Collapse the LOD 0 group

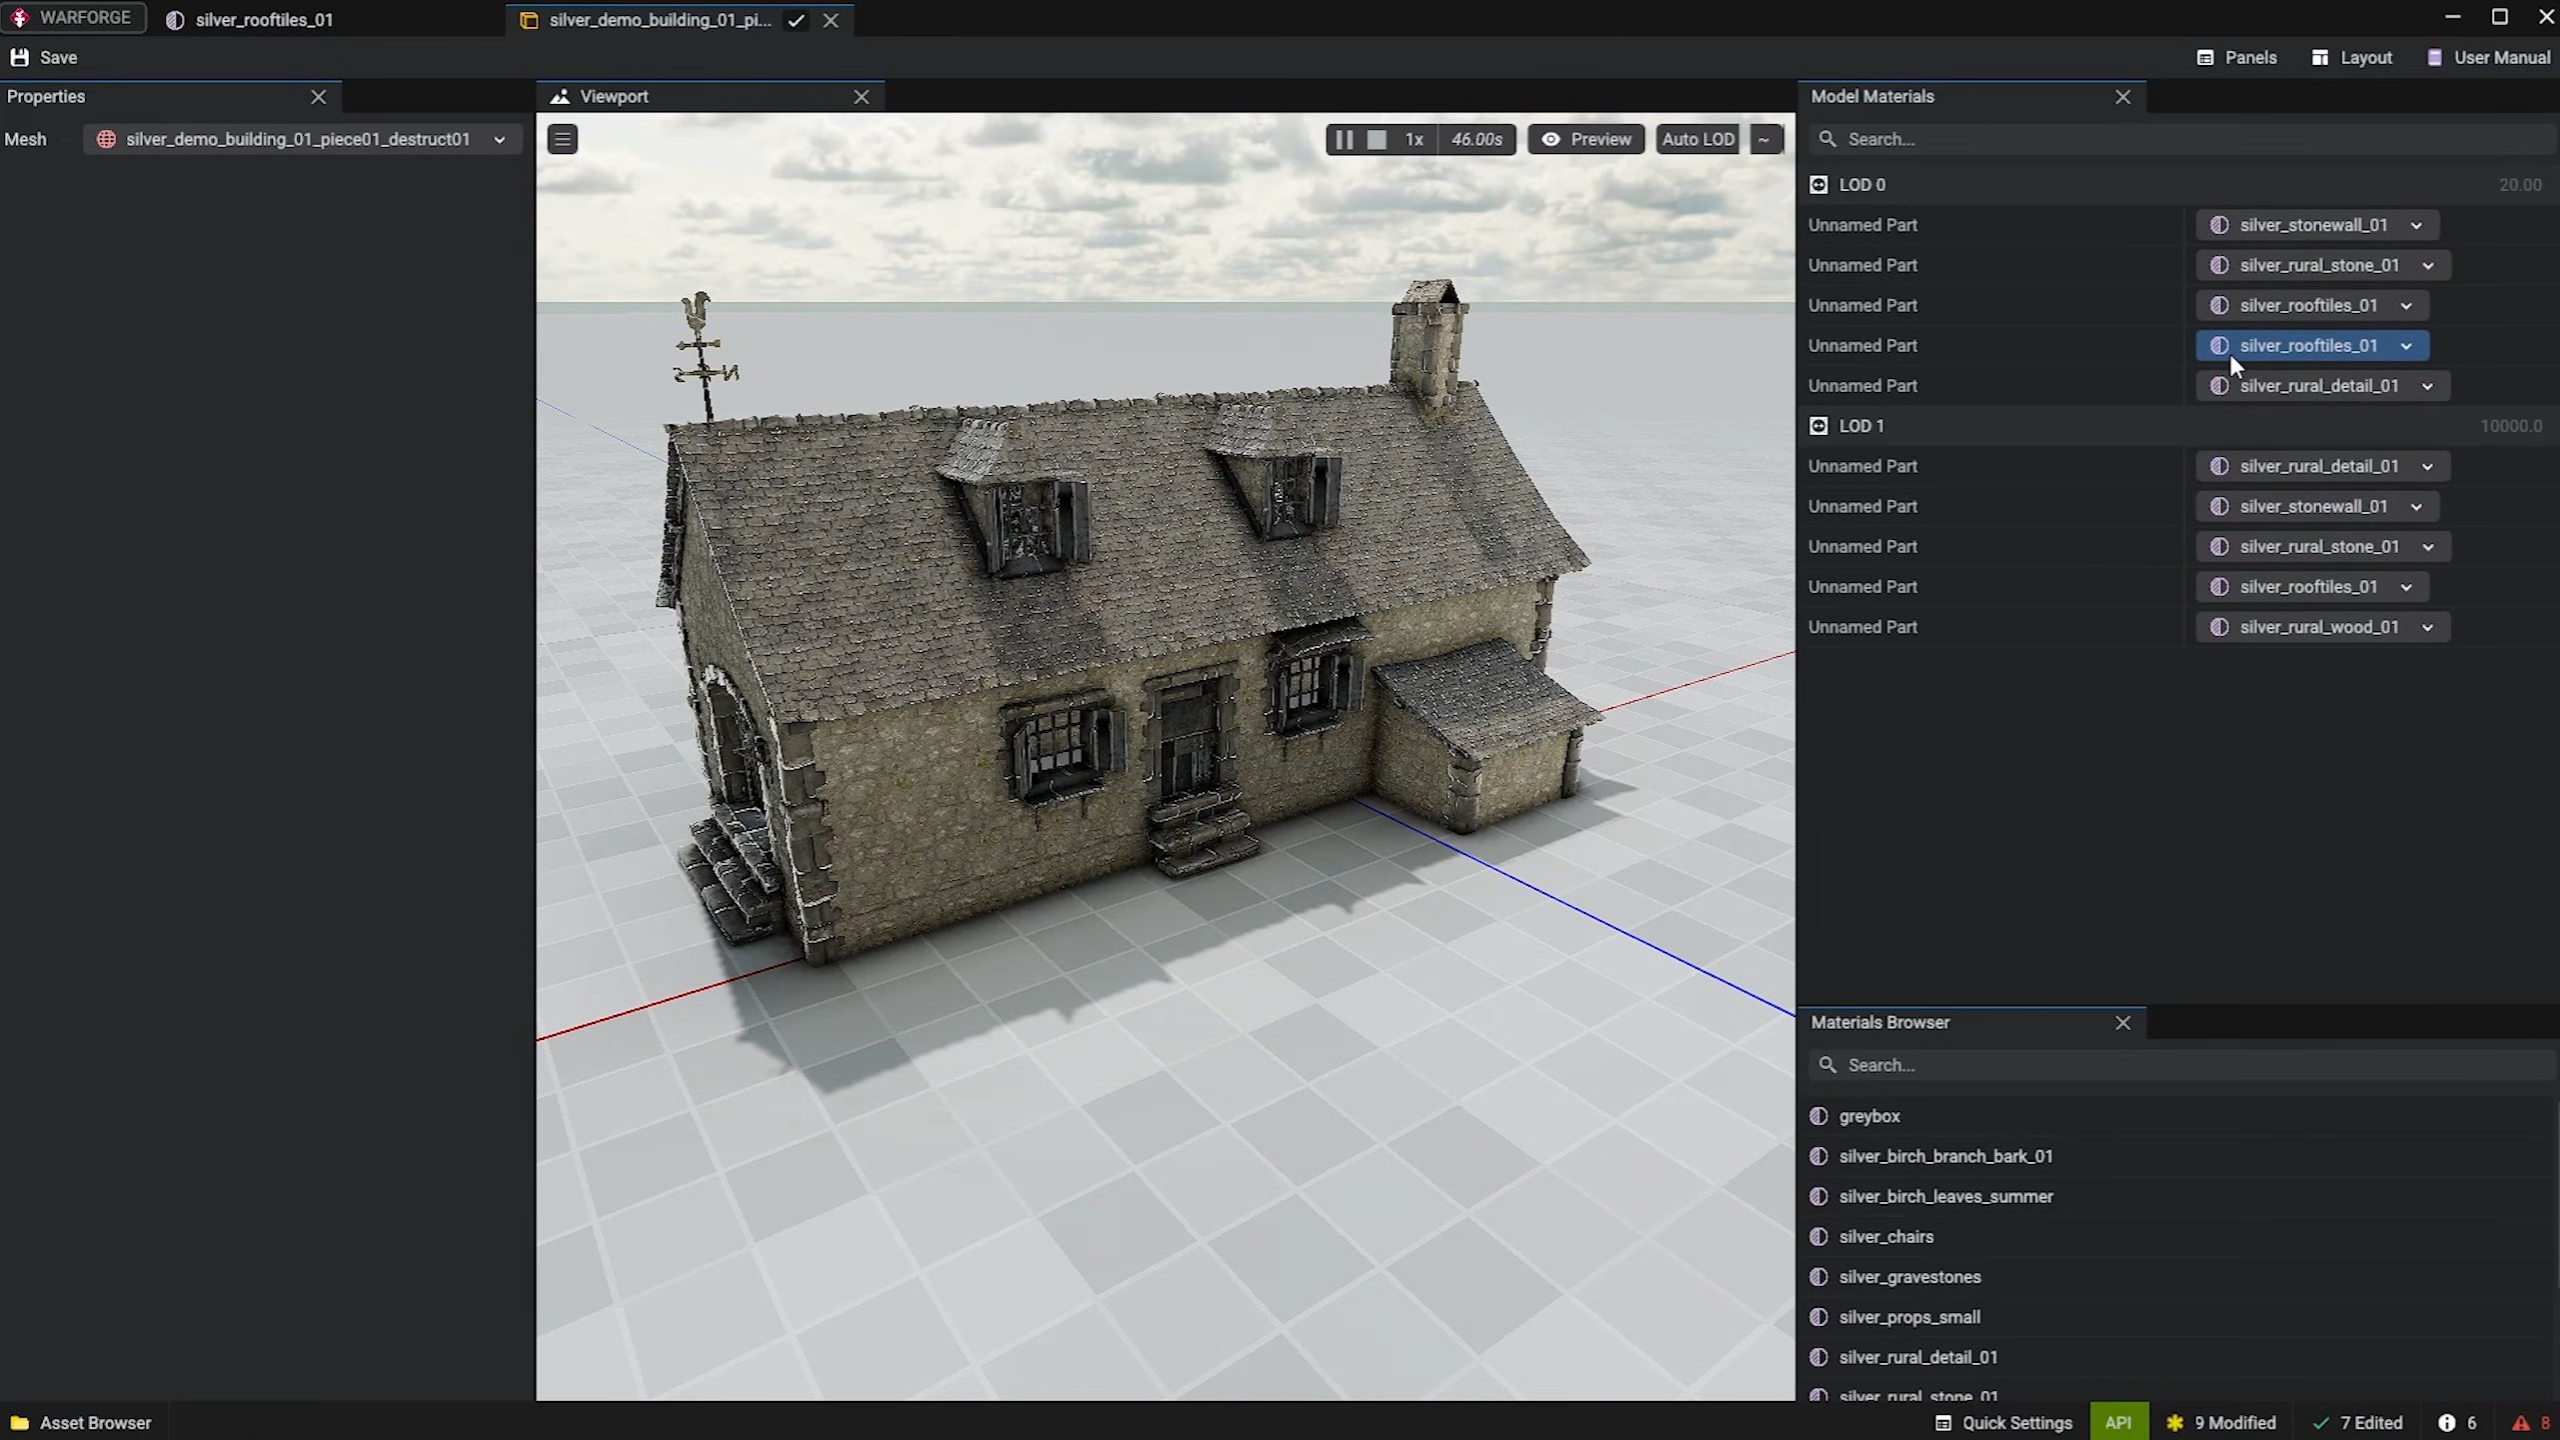pyautogui.click(x=1819, y=185)
